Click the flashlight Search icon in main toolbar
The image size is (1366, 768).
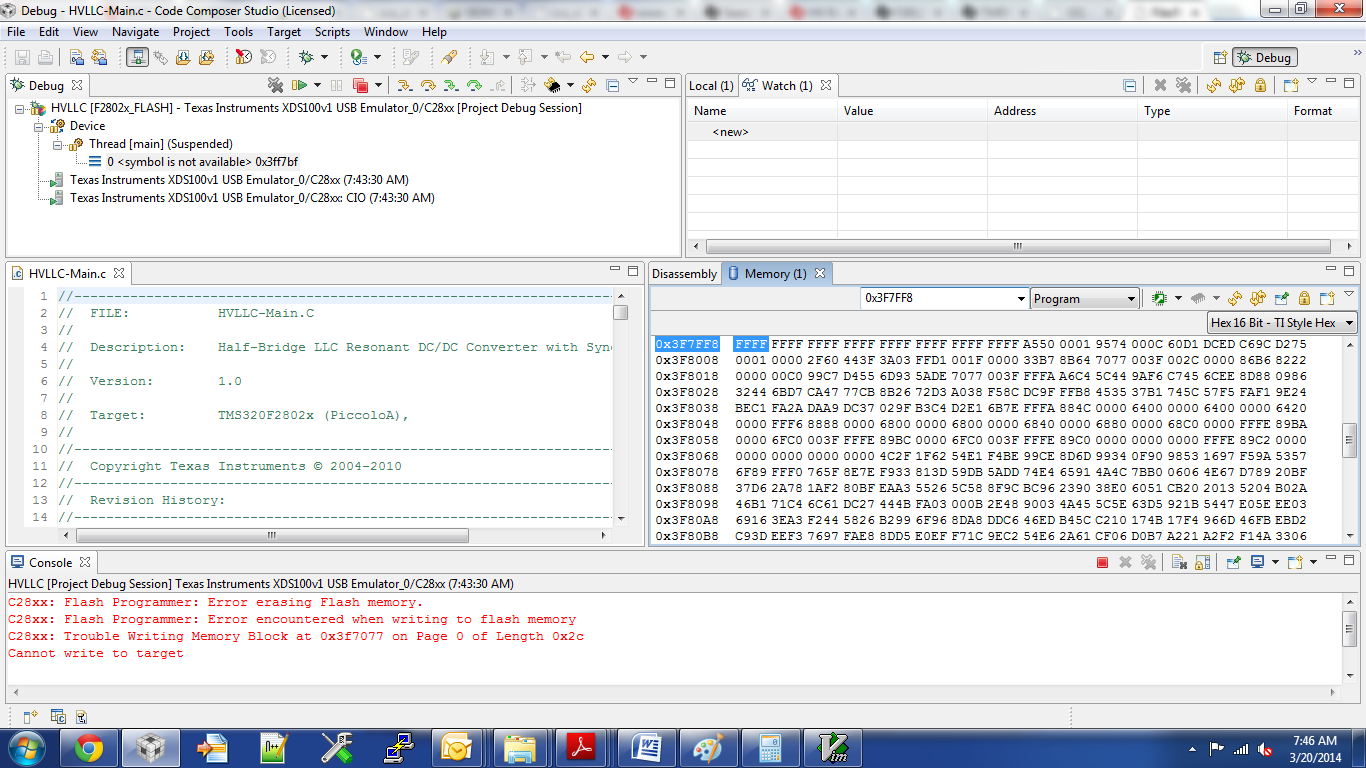click(x=450, y=57)
